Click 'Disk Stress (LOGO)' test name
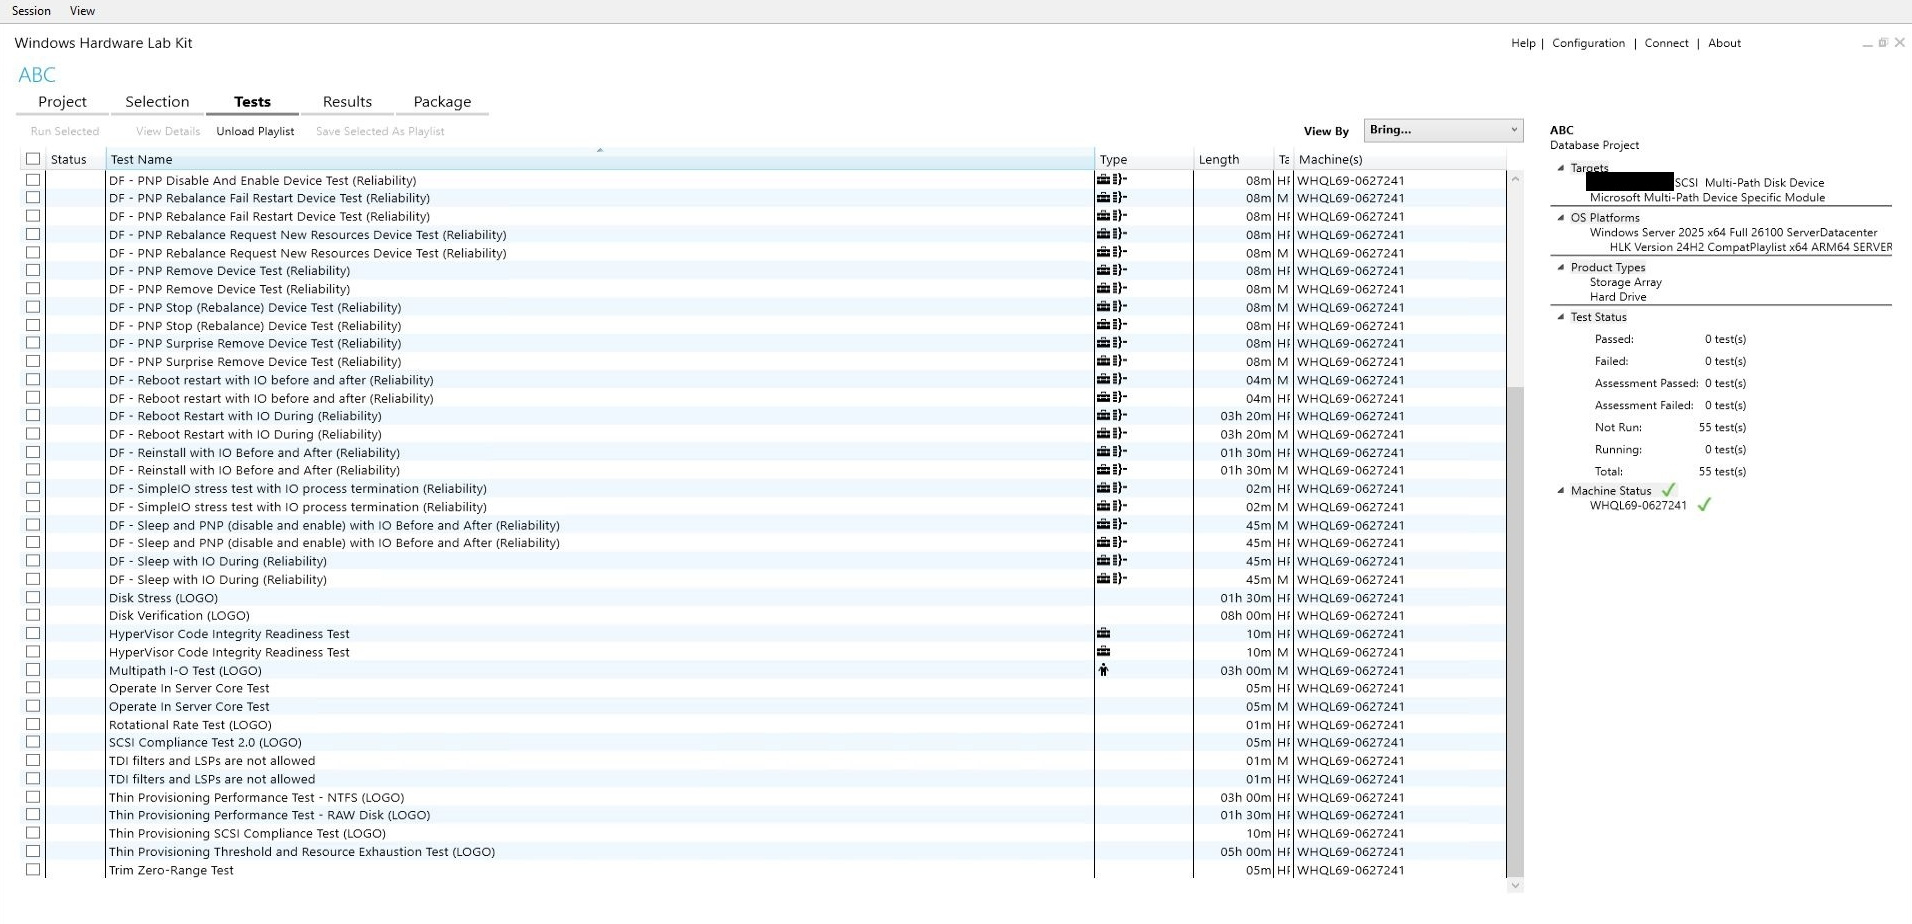The image size is (1912, 924). coord(163,598)
